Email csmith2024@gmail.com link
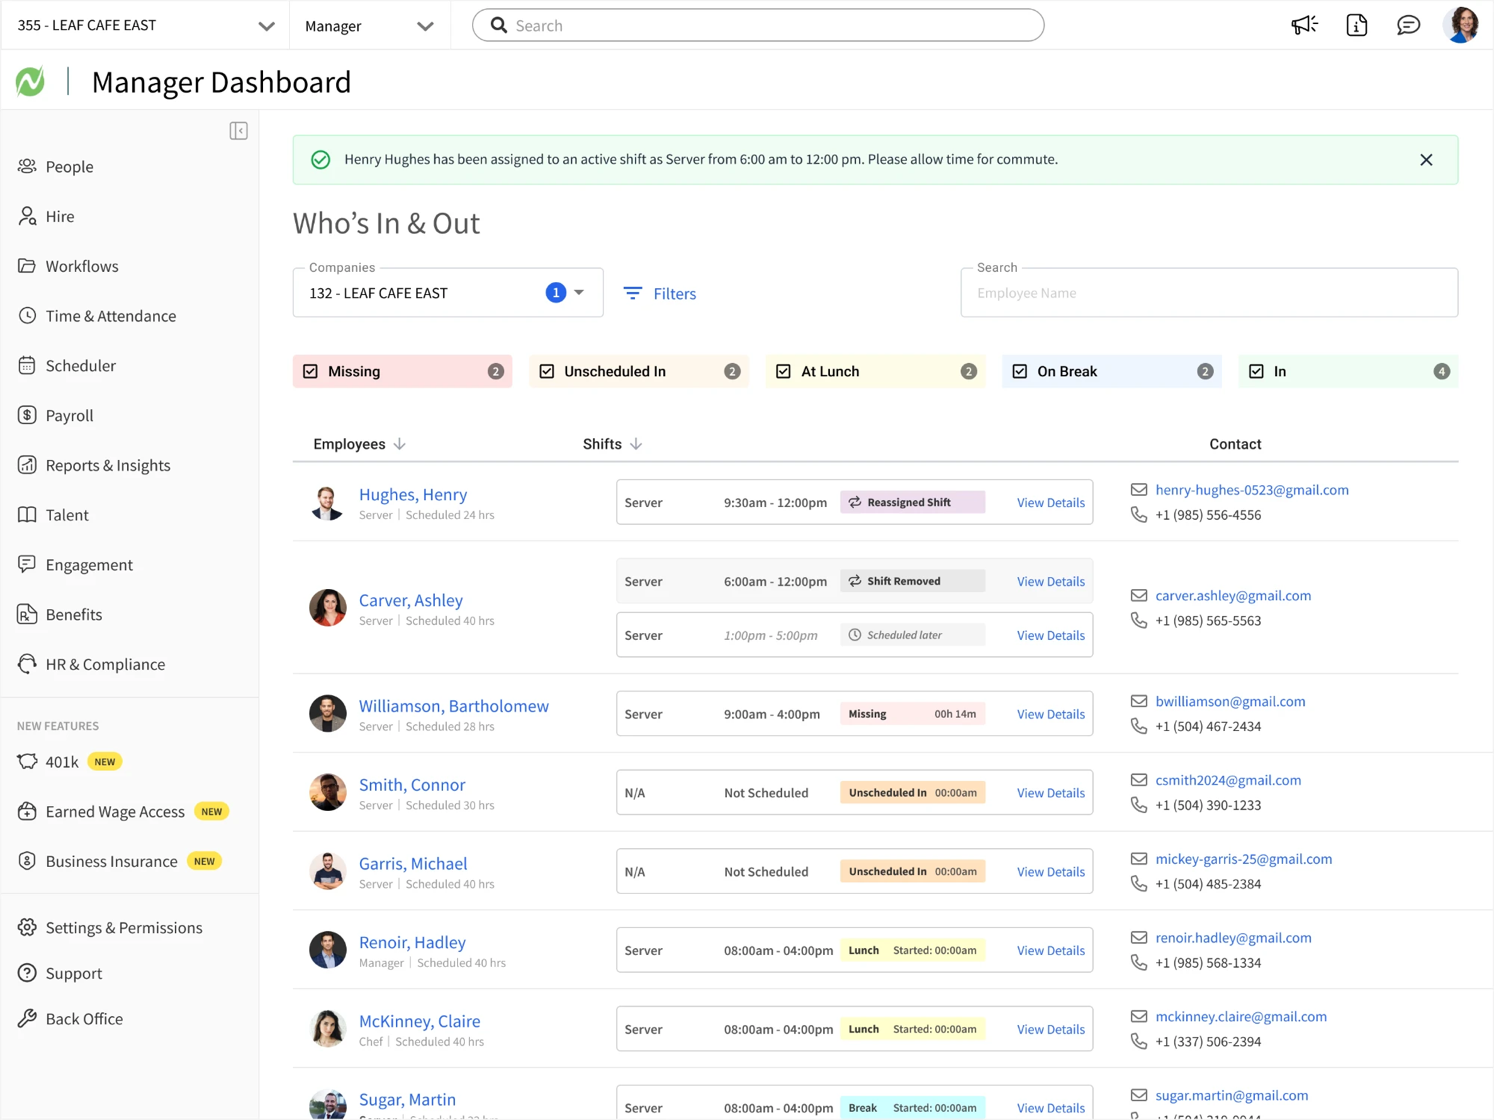 pos(1228,780)
